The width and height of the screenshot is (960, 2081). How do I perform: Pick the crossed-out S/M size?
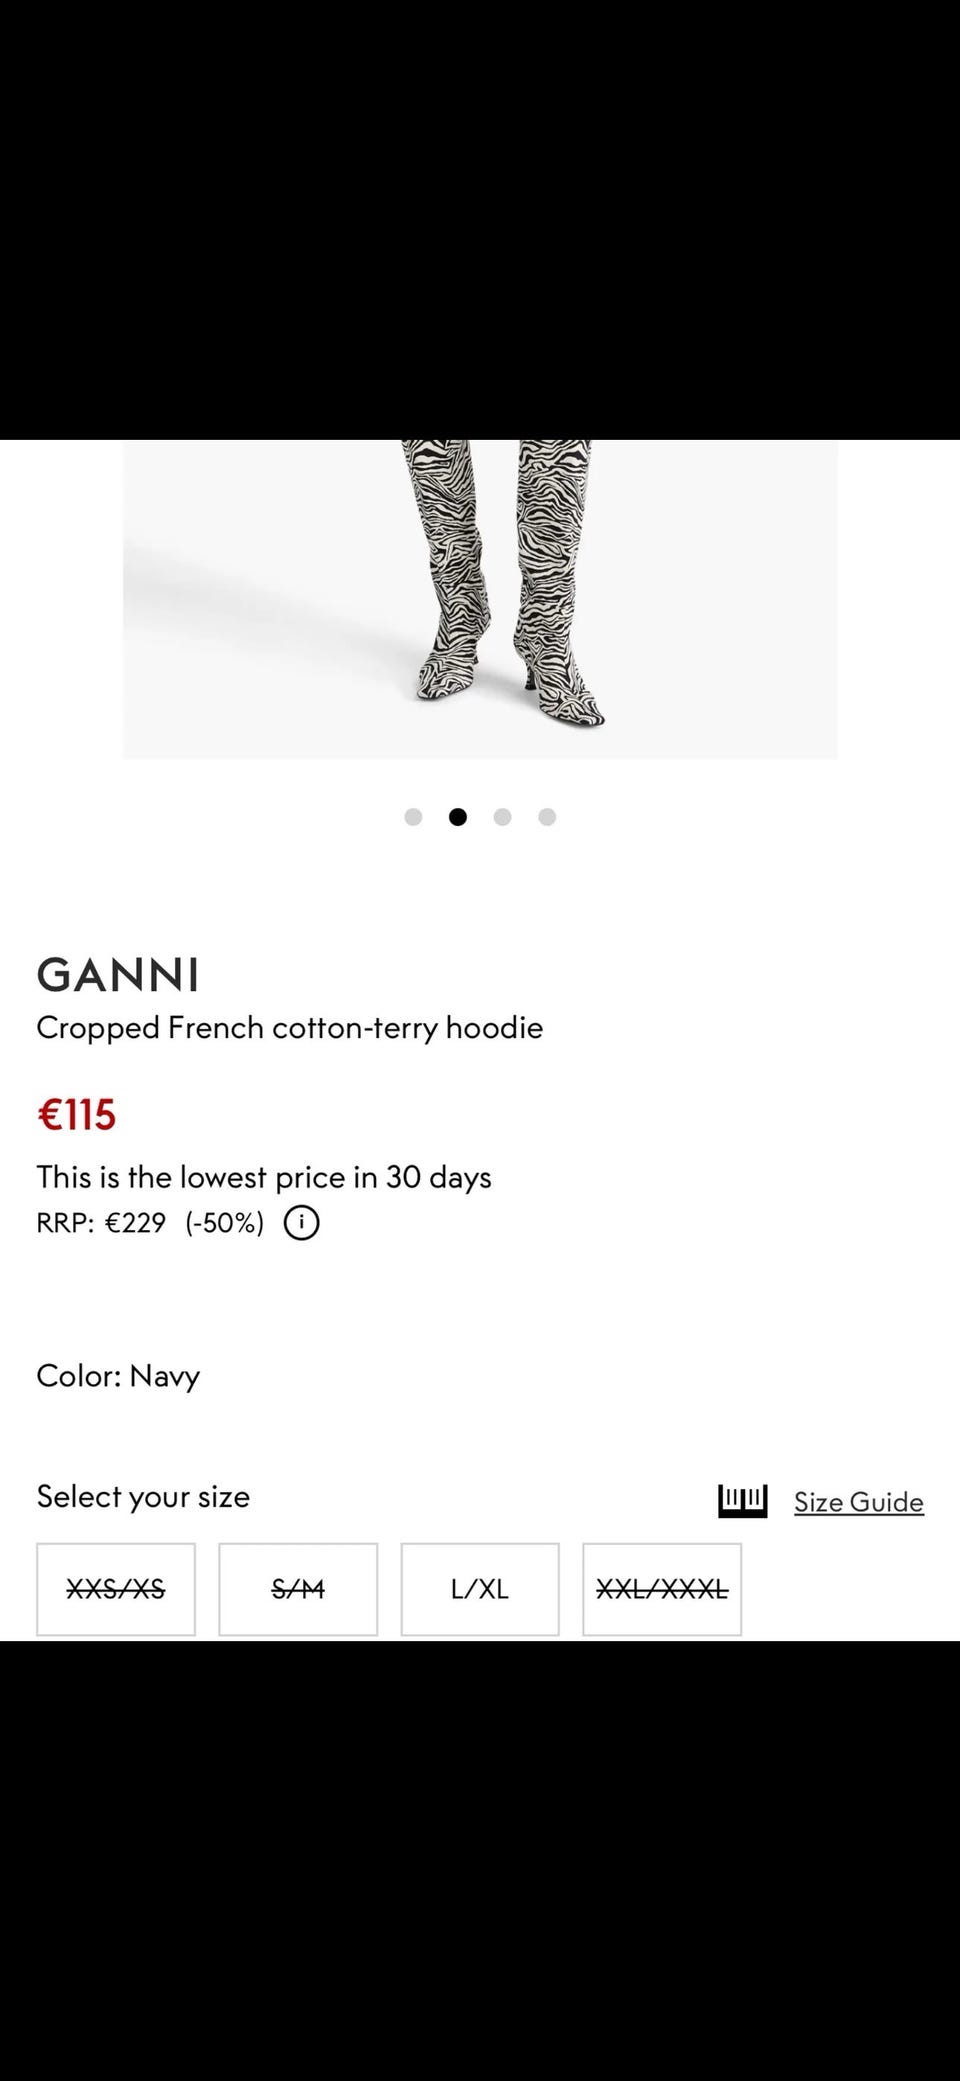pos(298,1589)
